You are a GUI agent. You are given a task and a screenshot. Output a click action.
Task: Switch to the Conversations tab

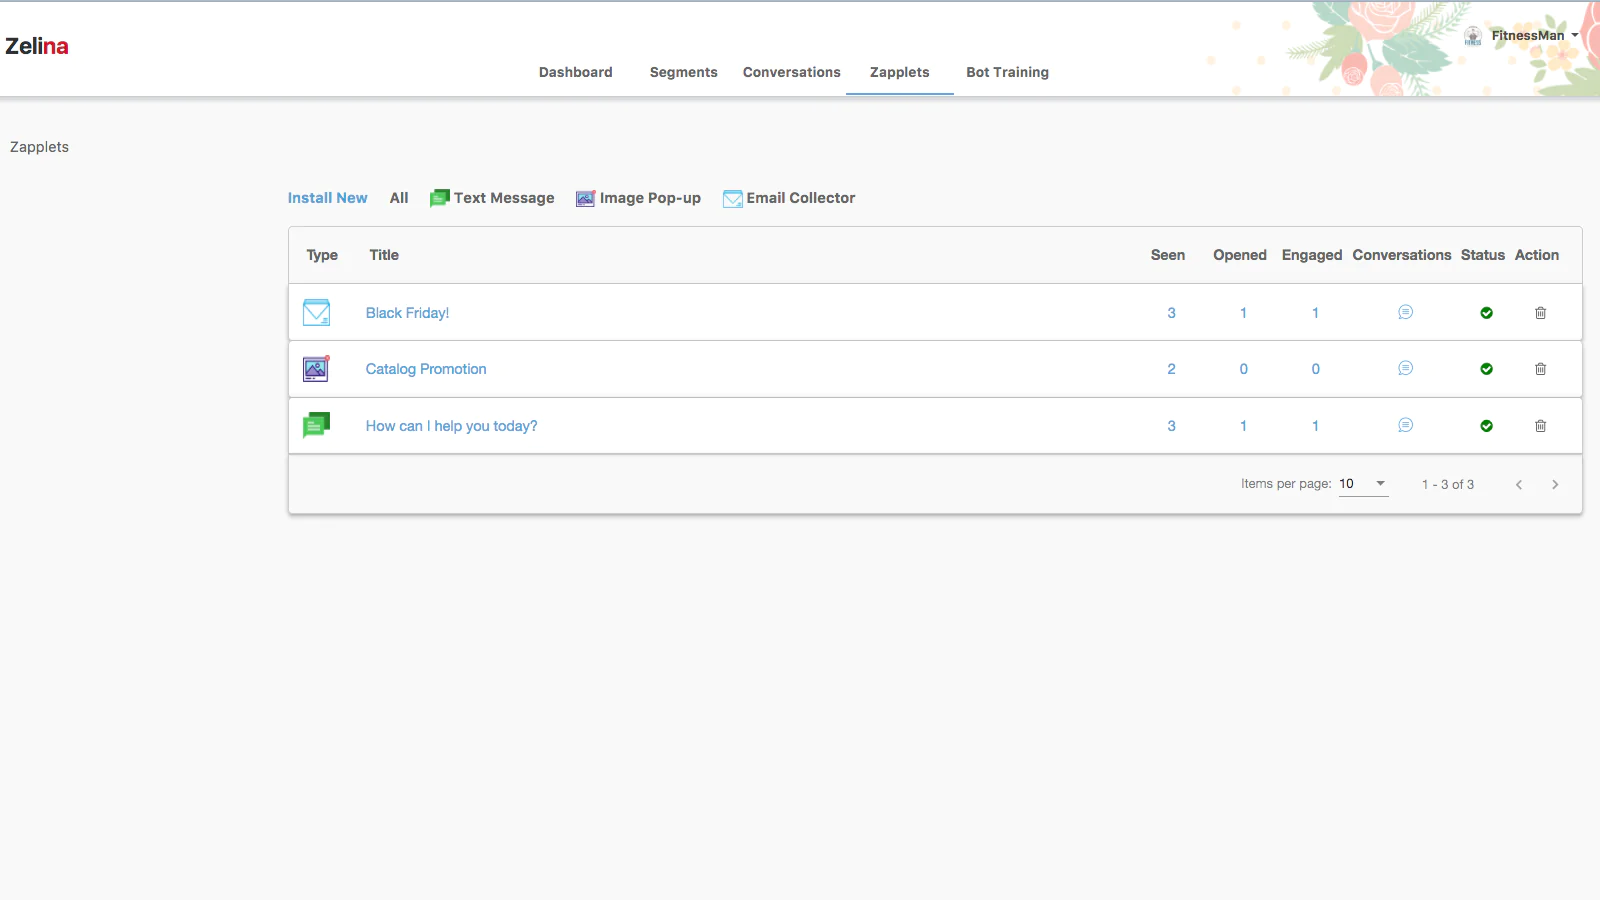(791, 72)
